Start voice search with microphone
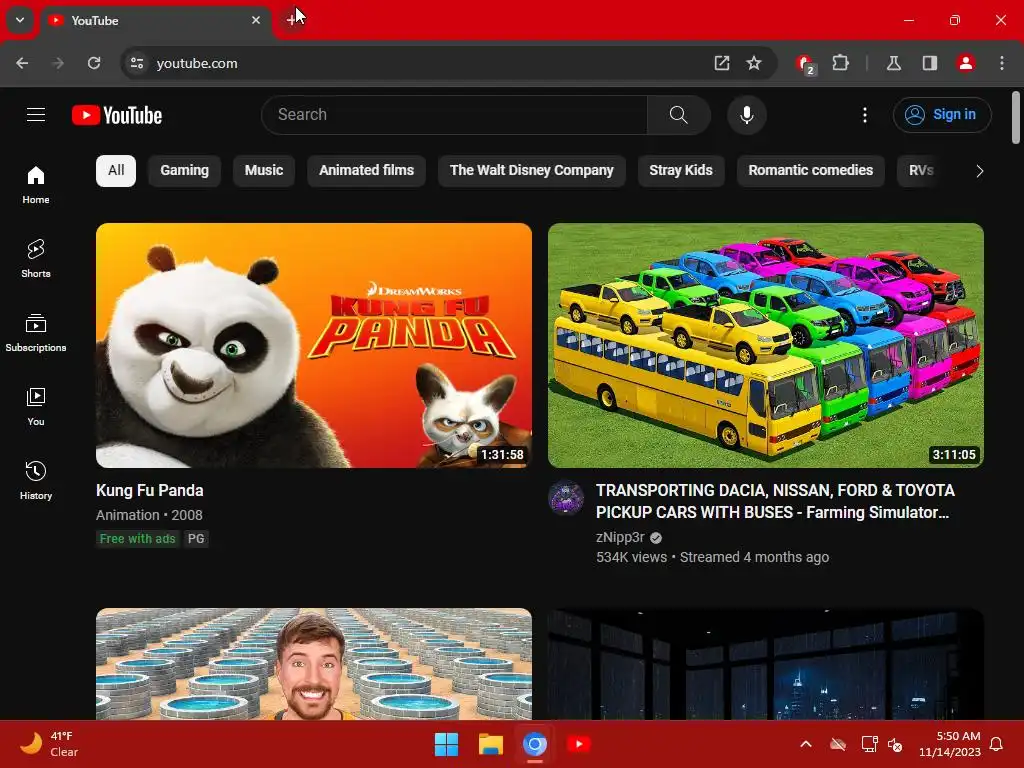The height and width of the screenshot is (768, 1024). [x=746, y=115]
